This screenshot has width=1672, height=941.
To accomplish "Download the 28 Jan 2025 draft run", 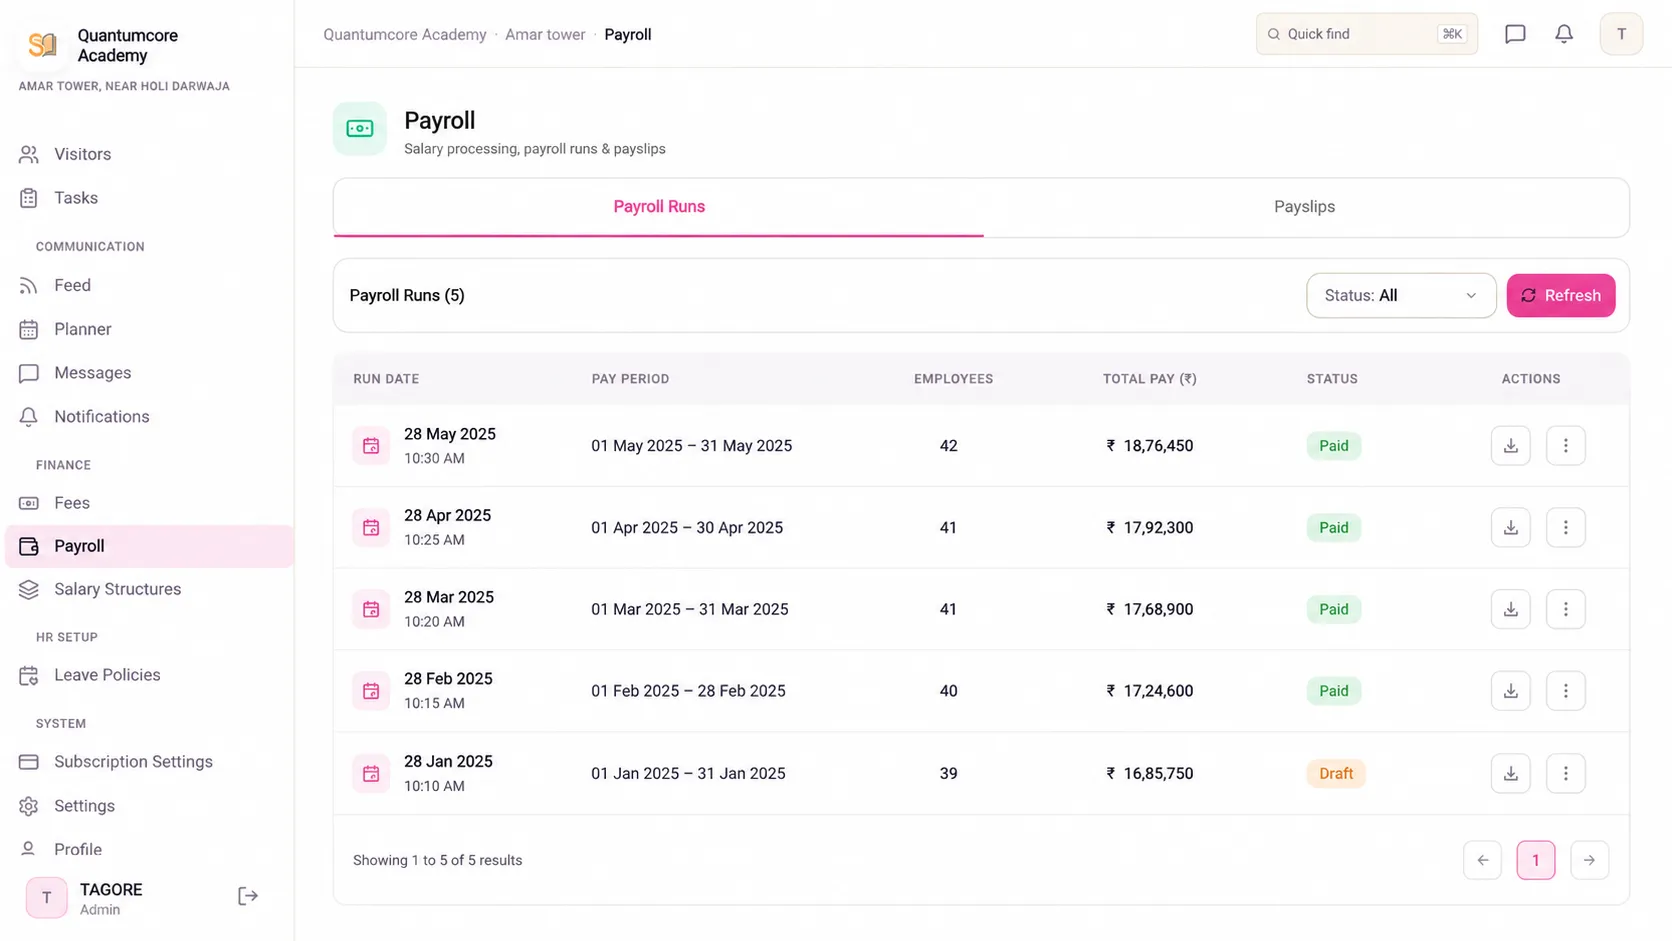I will (x=1510, y=773).
